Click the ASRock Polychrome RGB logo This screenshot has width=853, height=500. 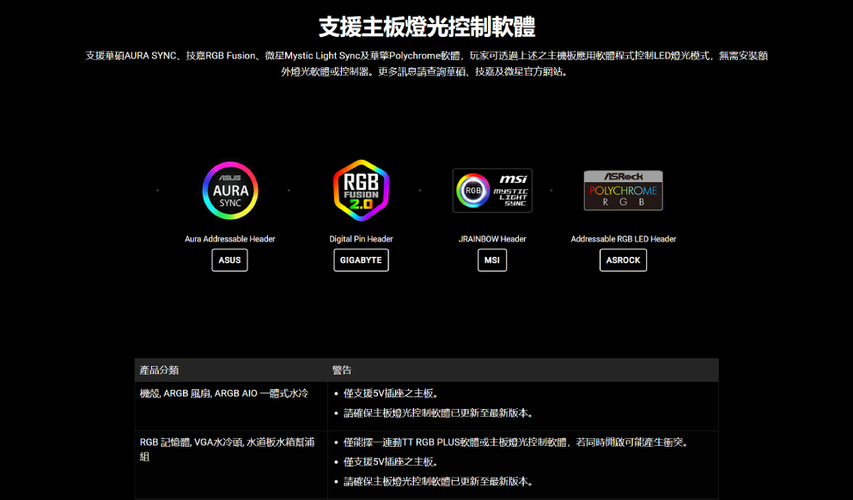click(623, 190)
